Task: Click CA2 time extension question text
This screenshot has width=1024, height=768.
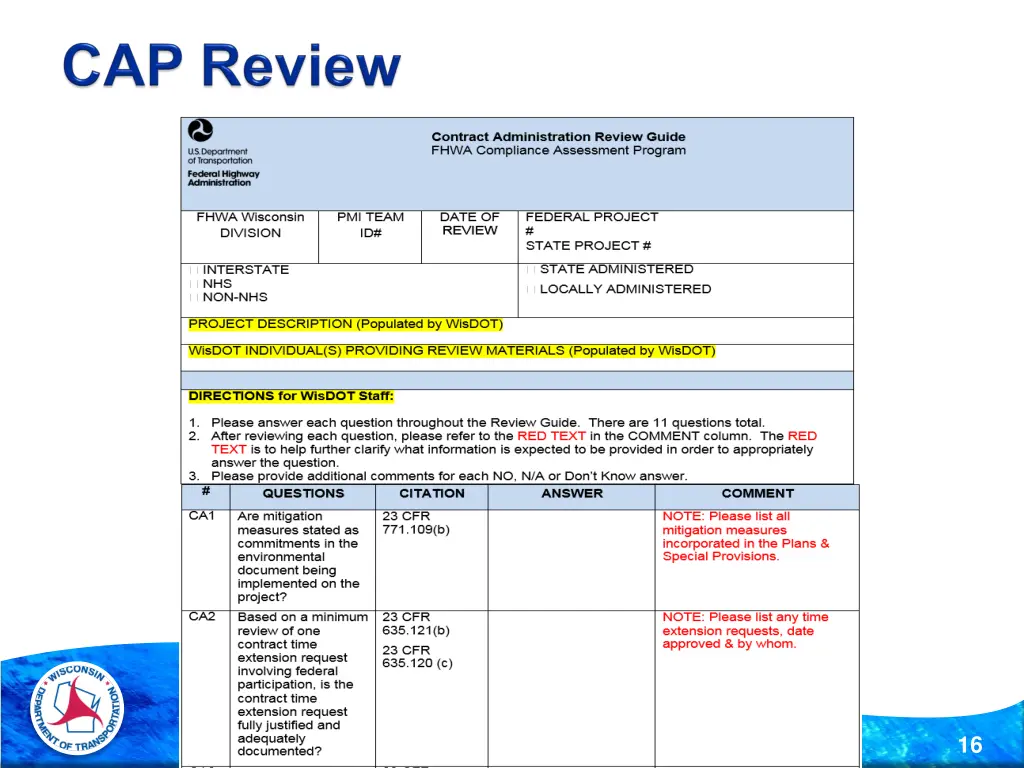Action: [303, 684]
